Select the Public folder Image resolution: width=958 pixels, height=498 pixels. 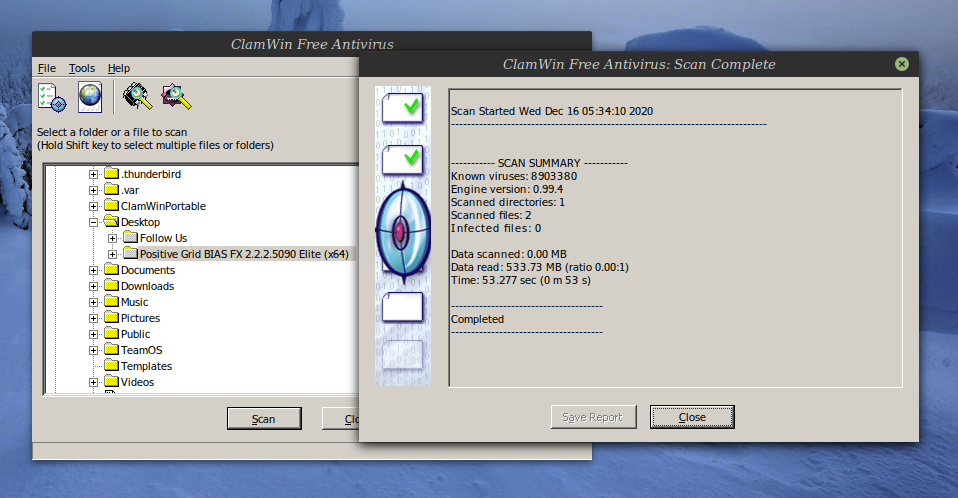click(135, 334)
